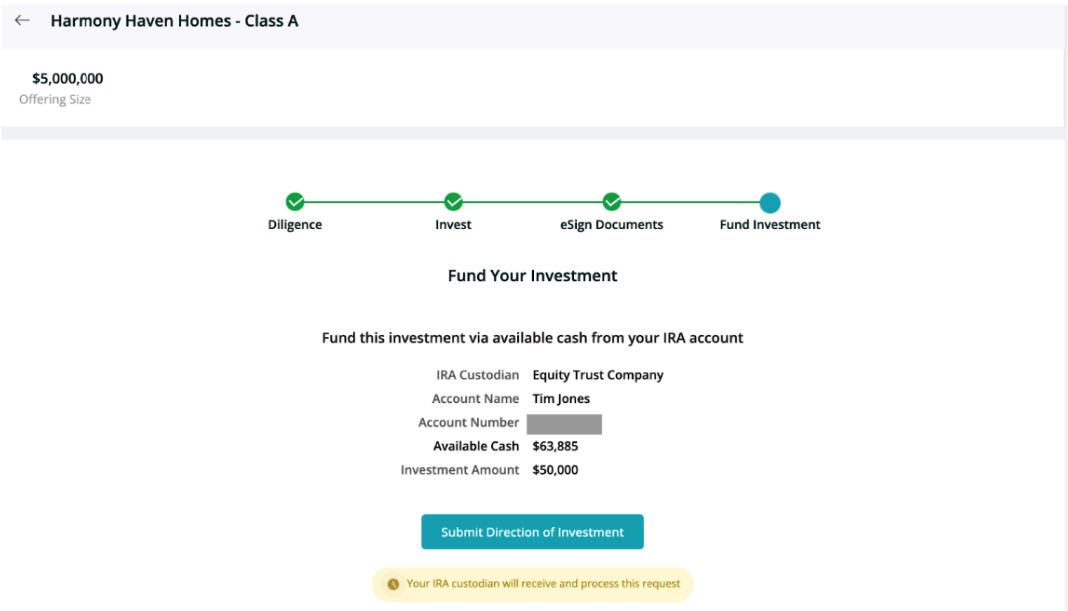Select the Fund Investment step label
Screen dimensions: 1068x611
coord(769,224)
